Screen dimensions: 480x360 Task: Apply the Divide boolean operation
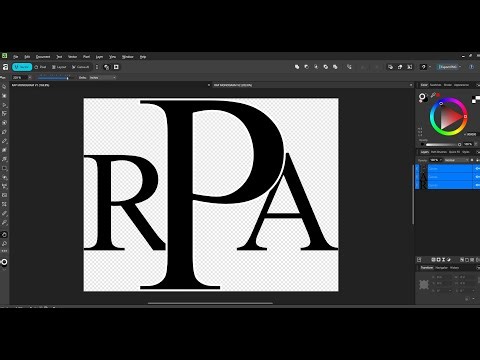pyautogui.click(x=335, y=67)
